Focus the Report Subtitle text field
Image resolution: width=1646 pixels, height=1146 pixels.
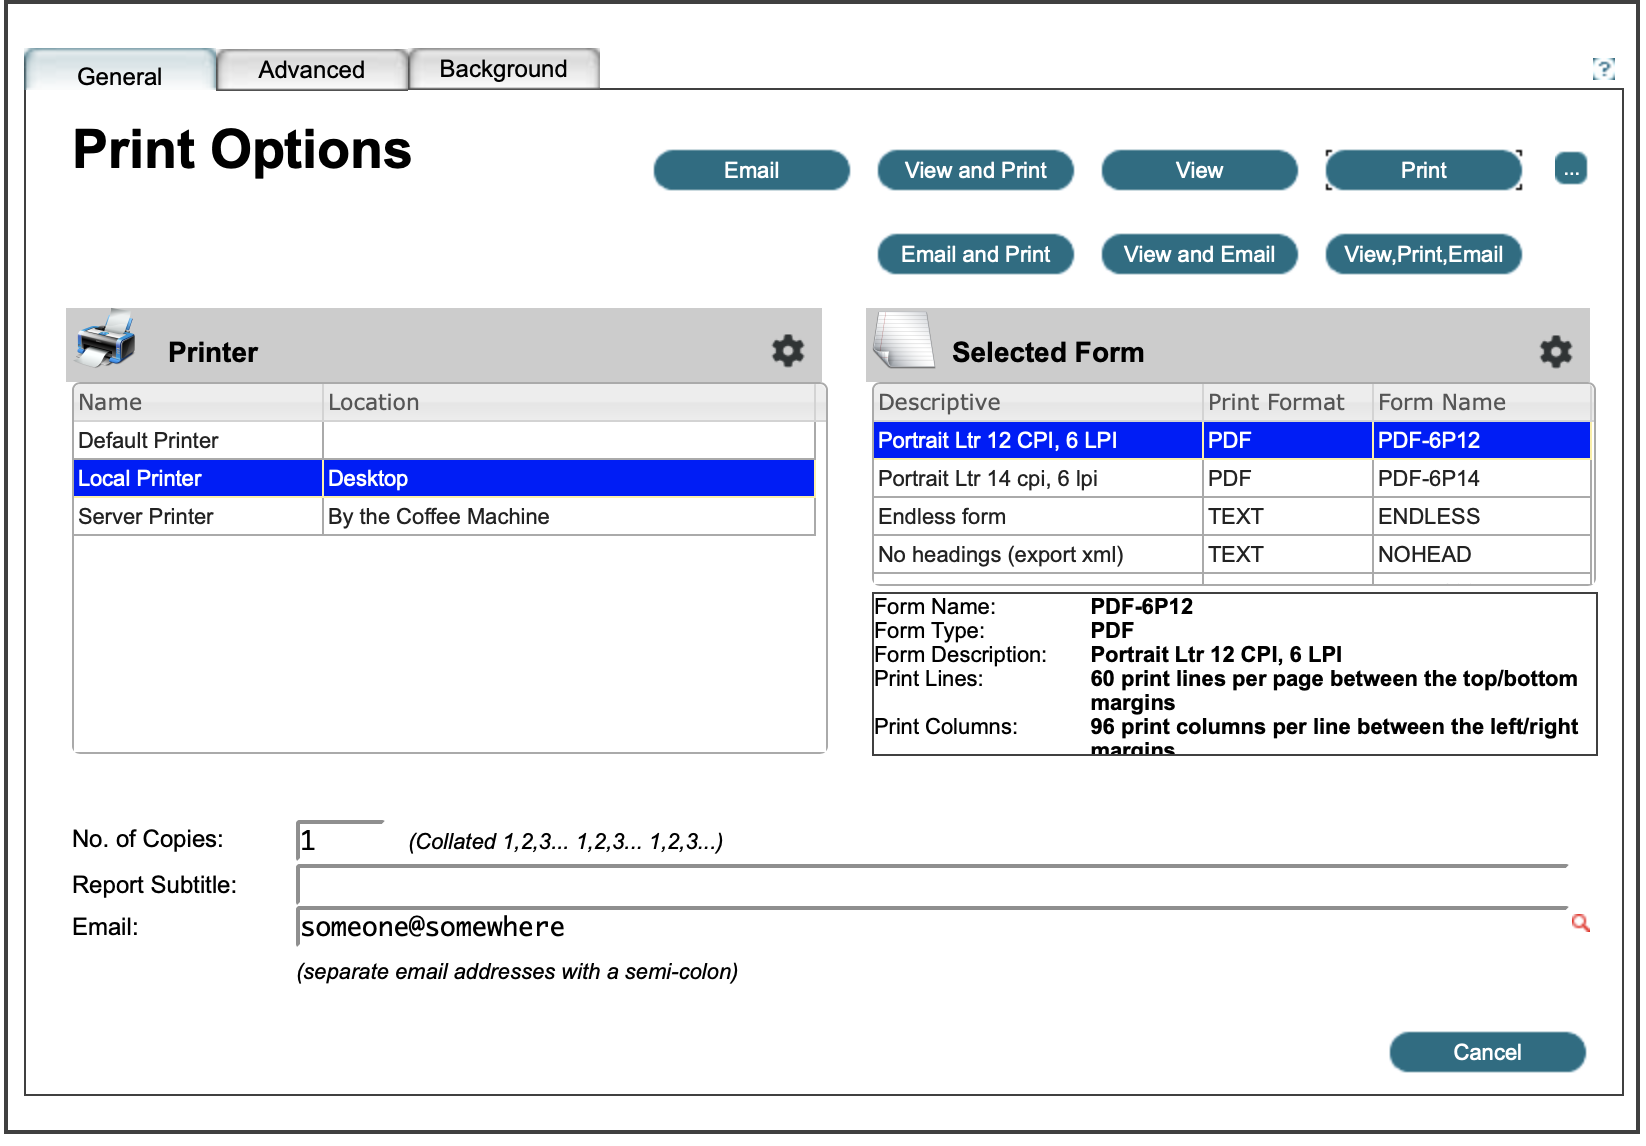[x=930, y=886]
